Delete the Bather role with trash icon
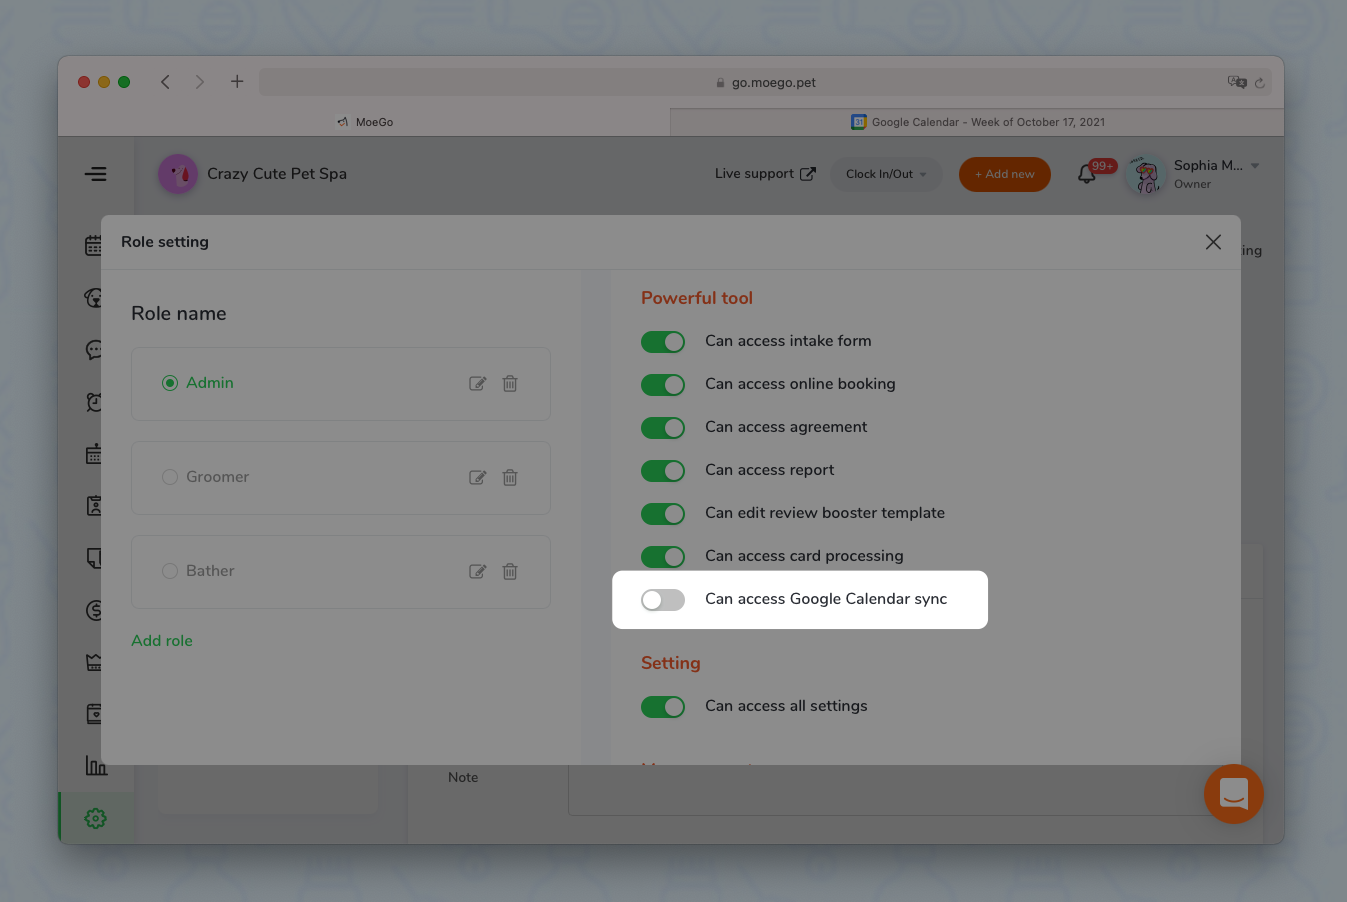The height and width of the screenshot is (902, 1347). (510, 572)
